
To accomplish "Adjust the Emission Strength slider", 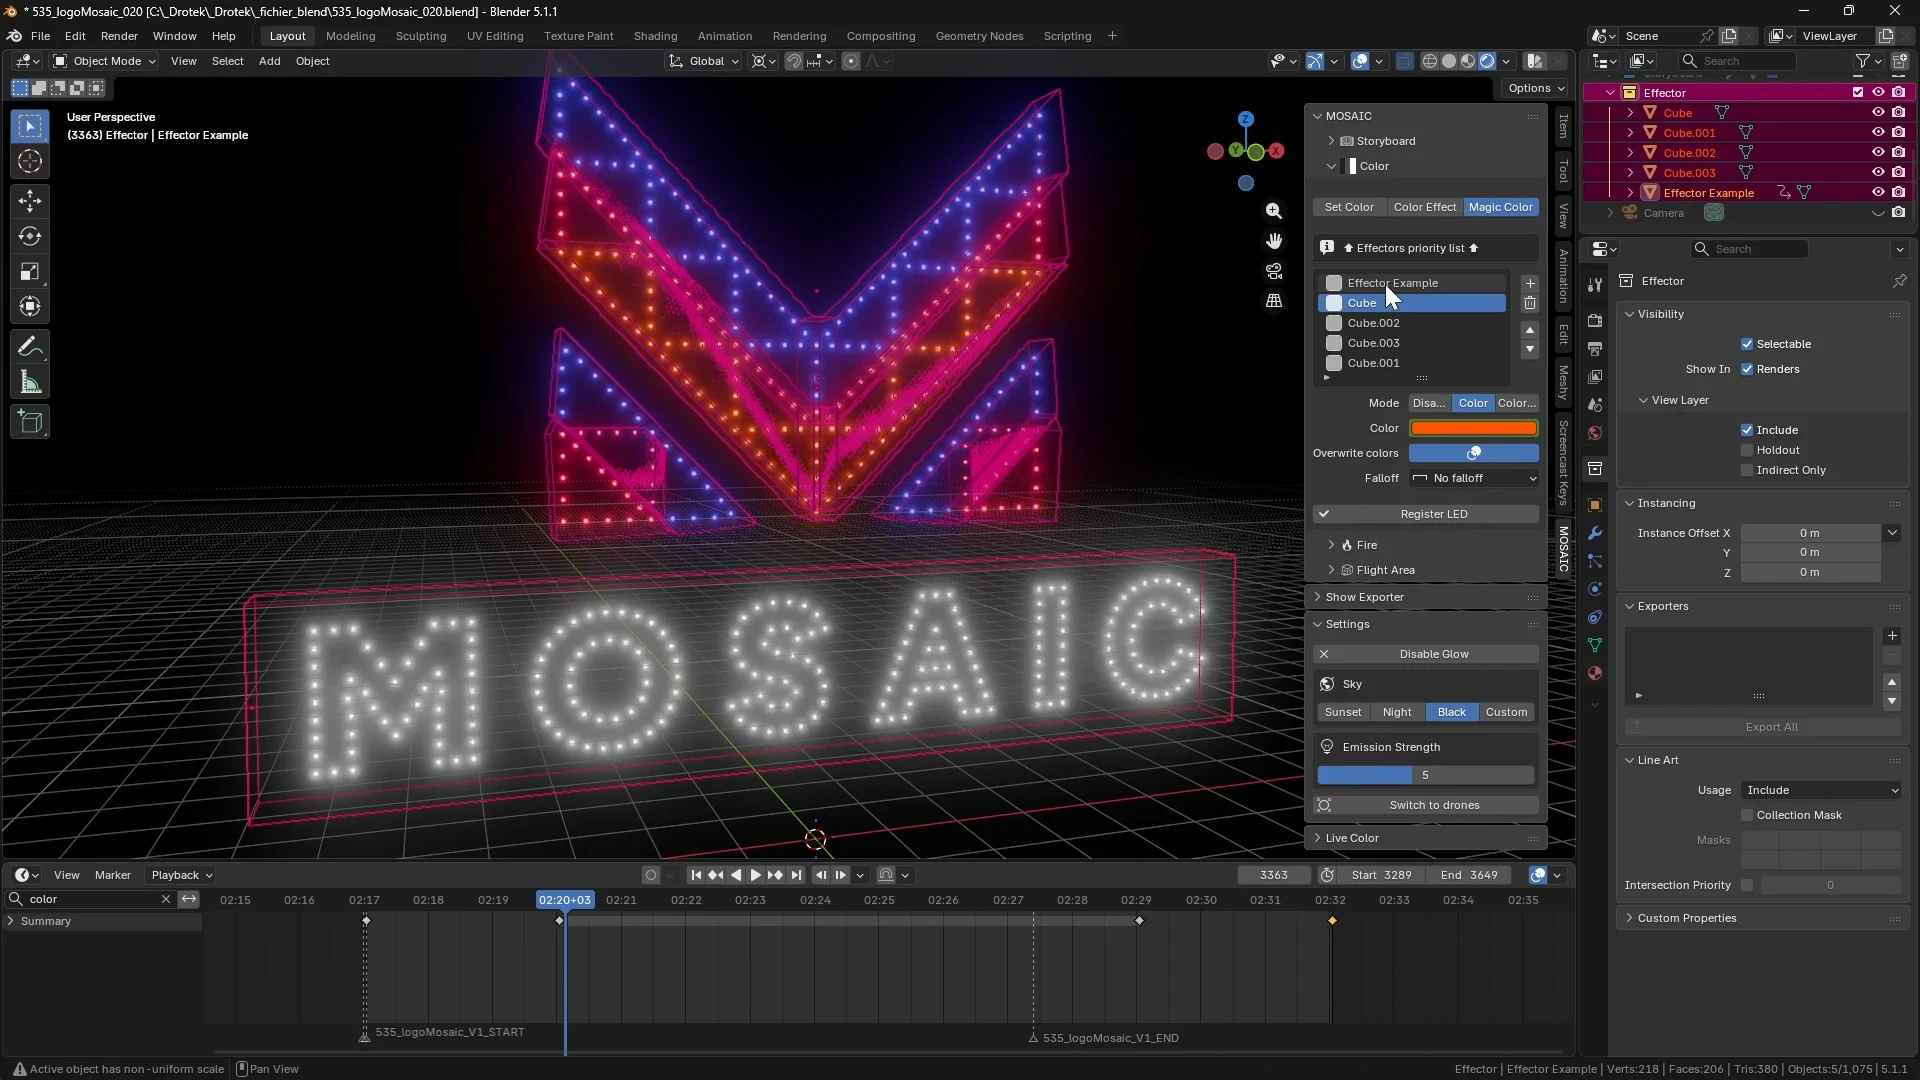I will 1426,775.
